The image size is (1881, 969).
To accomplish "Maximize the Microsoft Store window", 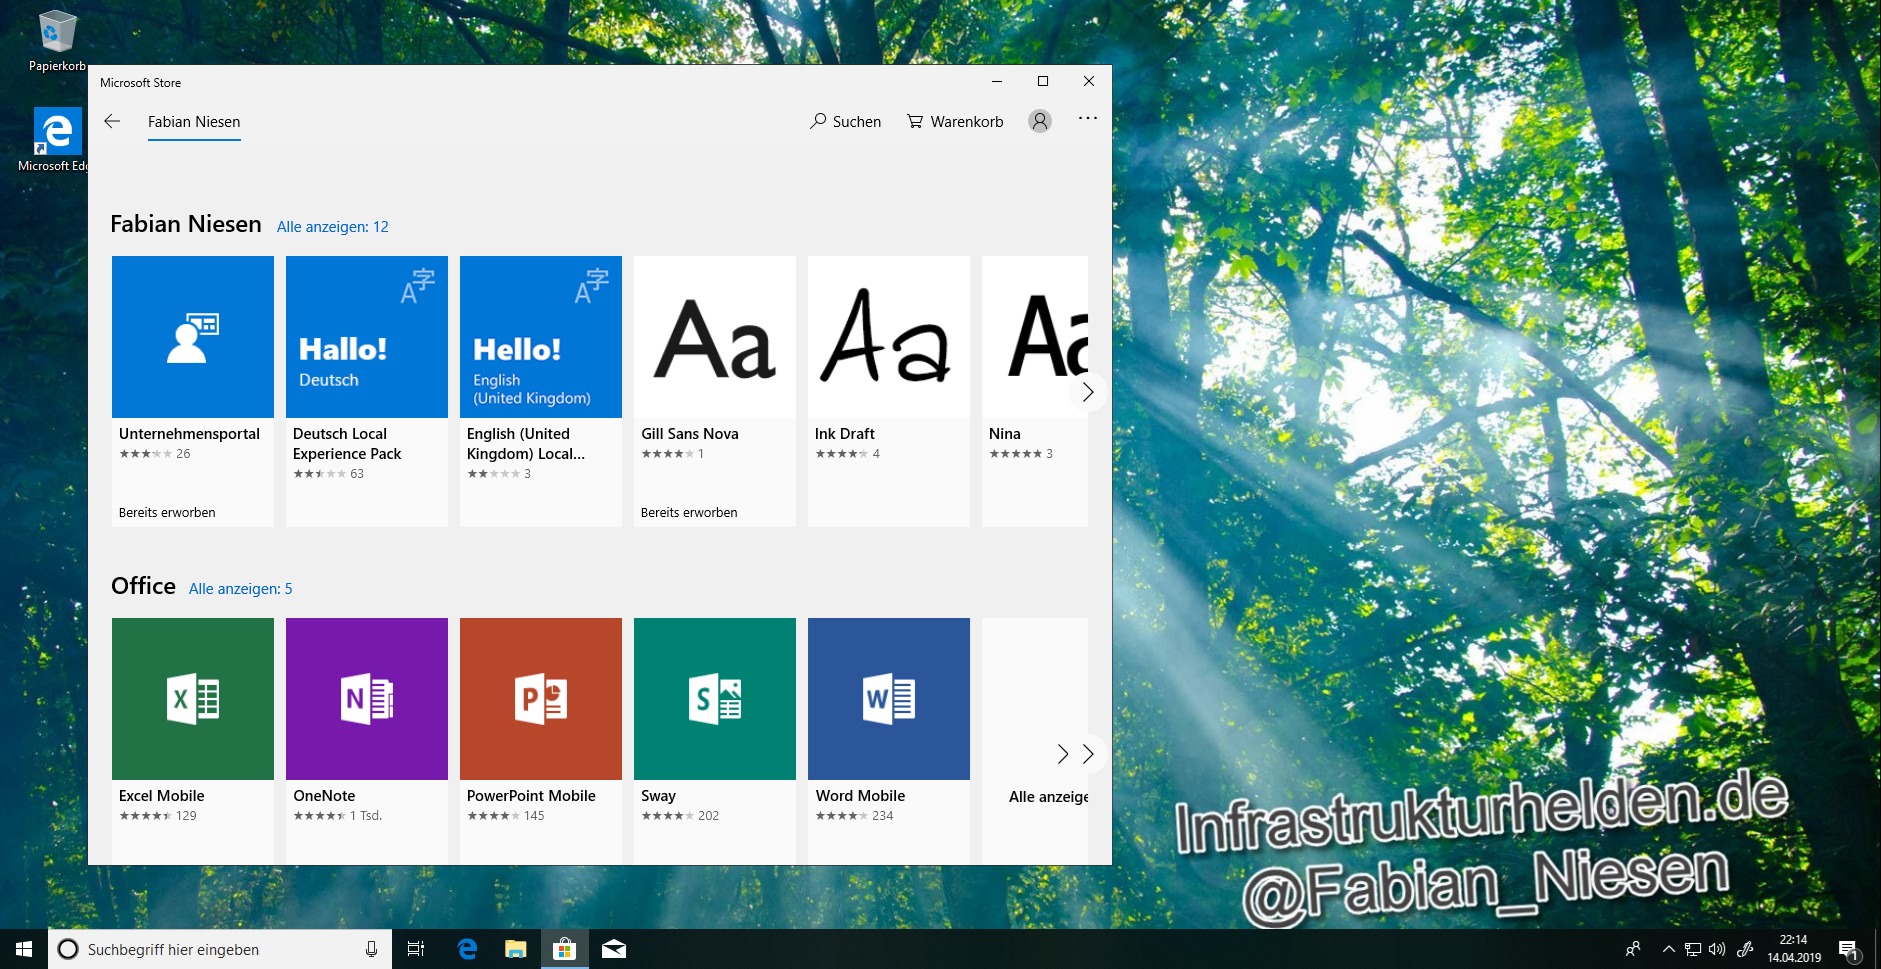I will point(1043,81).
